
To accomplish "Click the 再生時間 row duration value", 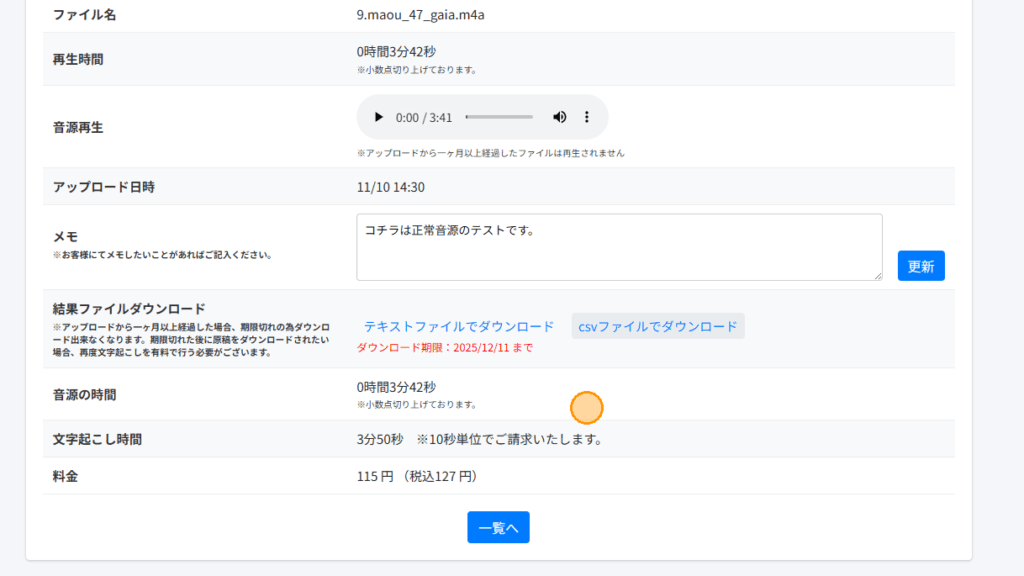I will click(396, 52).
